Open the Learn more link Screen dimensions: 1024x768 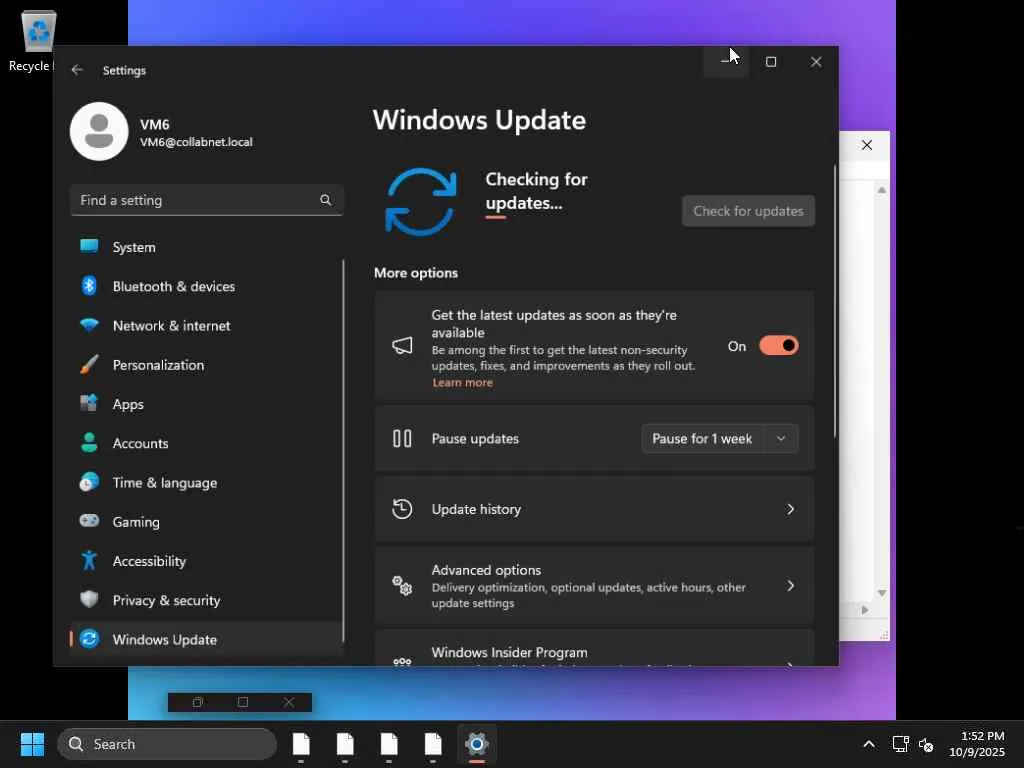click(462, 383)
